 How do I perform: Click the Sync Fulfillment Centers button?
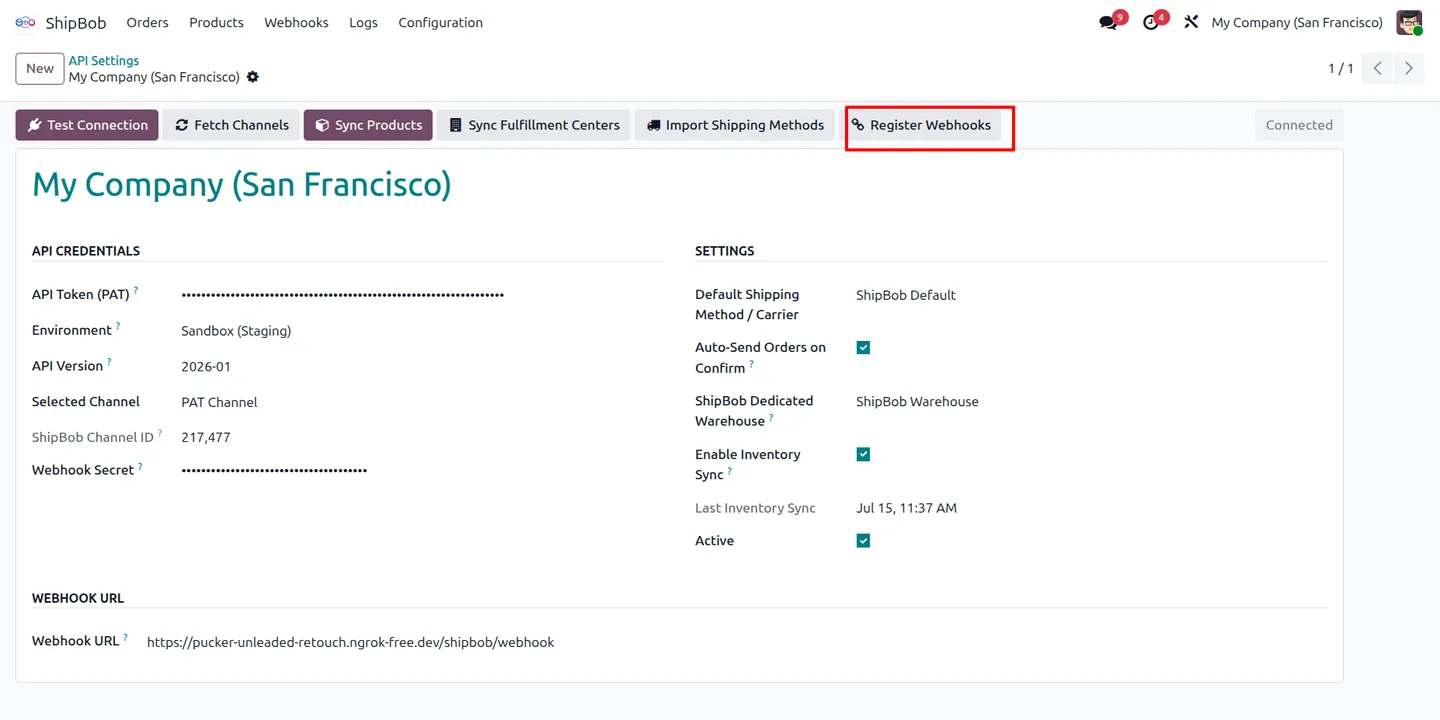534,125
